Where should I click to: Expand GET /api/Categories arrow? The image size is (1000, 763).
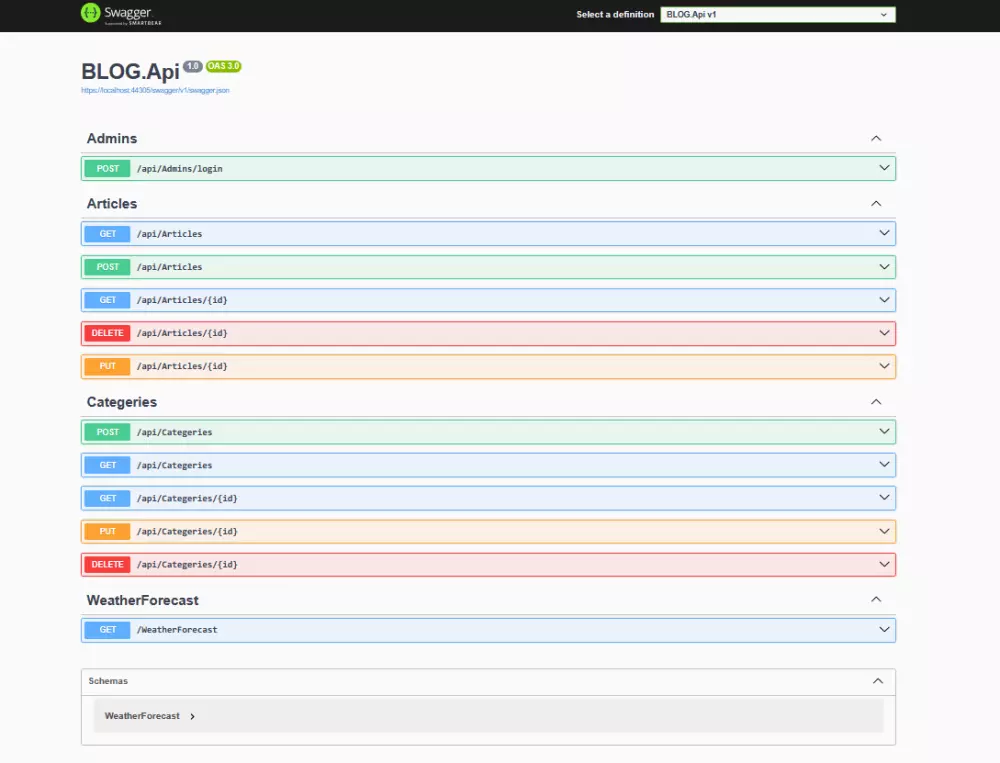click(884, 464)
